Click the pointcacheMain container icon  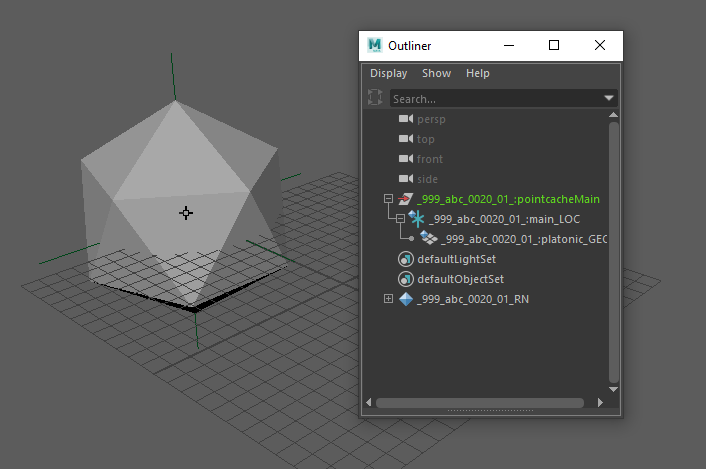click(x=405, y=199)
